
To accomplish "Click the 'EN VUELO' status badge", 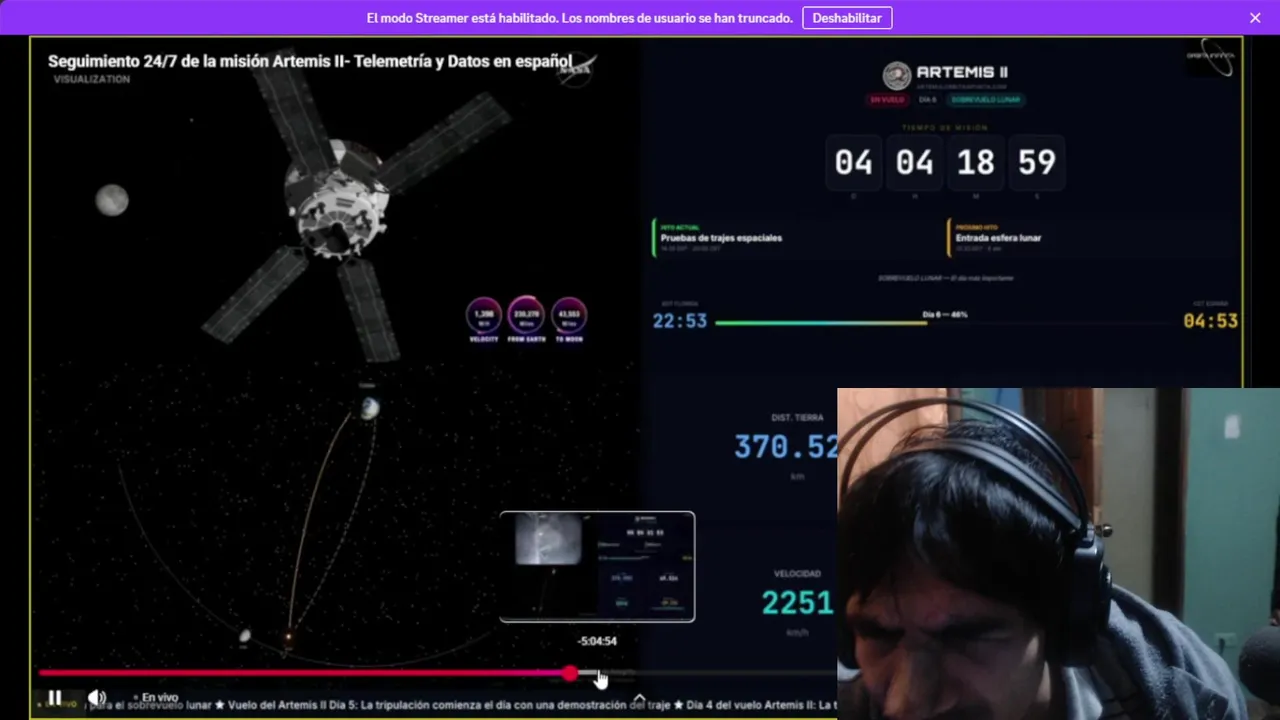I will (887, 99).
